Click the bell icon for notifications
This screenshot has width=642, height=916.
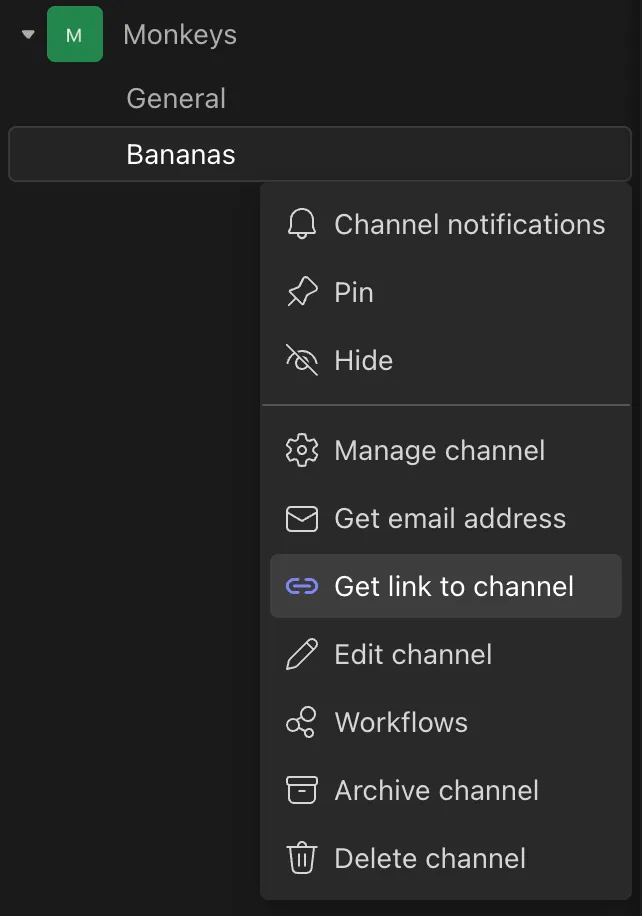click(x=302, y=224)
